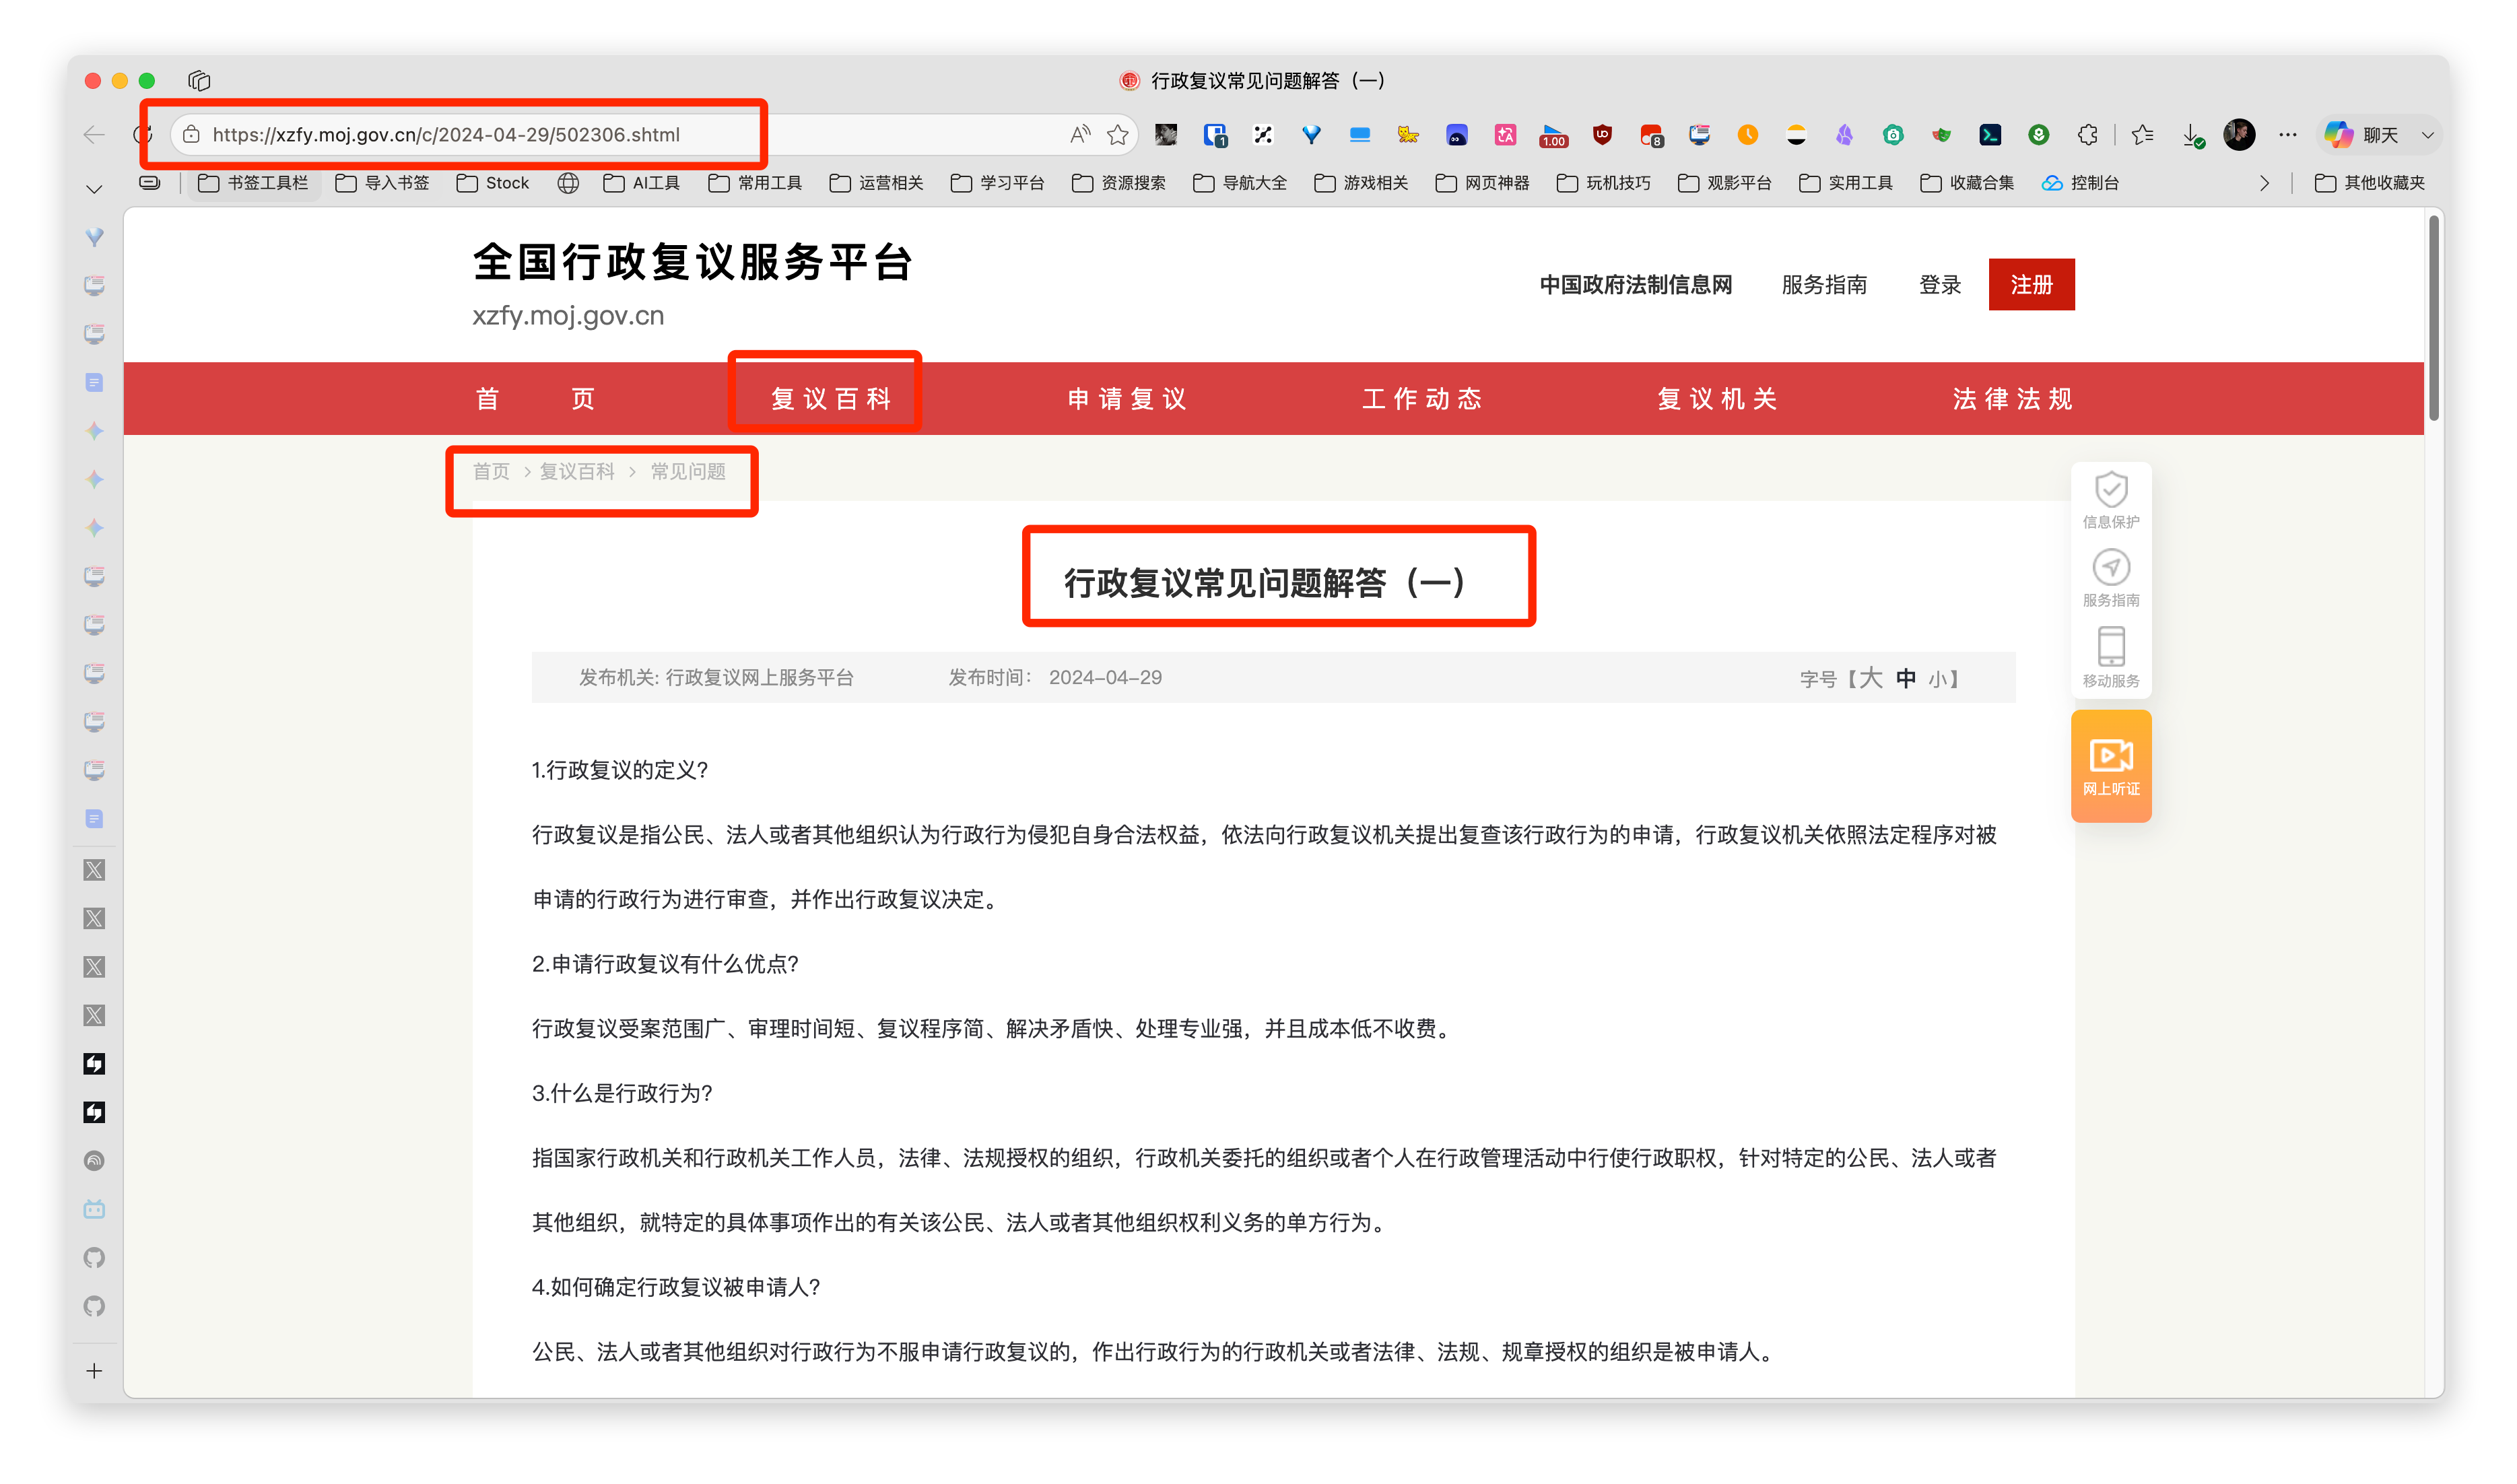Click the text 发布时间: 2024-04-29
Screen dimensions: 2517x1484
pos(1055,678)
